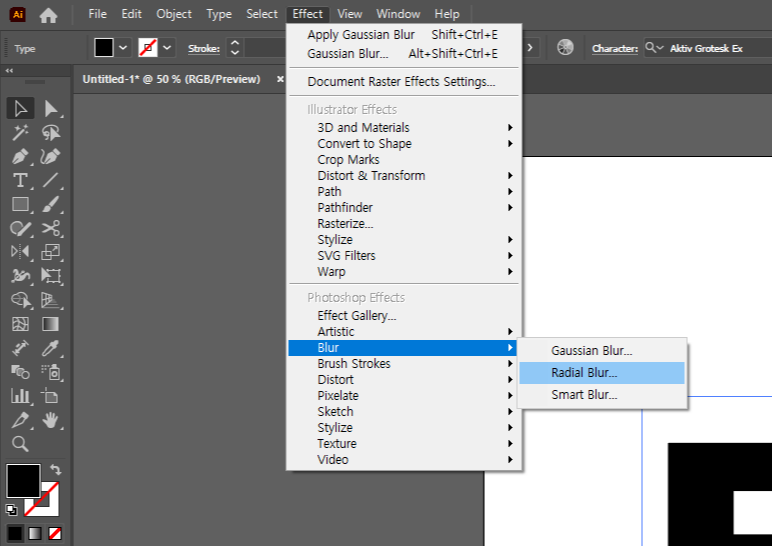This screenshot has height=546, width=772.
Task: Close the Untitled-1 document tab
Action: click(x=280, y=79)
